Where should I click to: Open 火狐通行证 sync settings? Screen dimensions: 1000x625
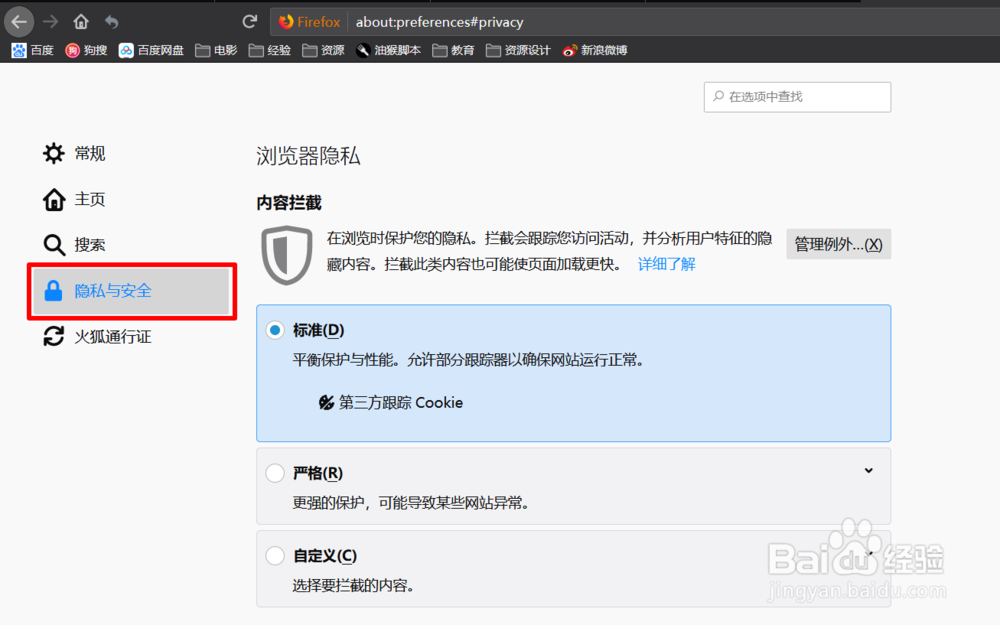click(x=103, y=336)
